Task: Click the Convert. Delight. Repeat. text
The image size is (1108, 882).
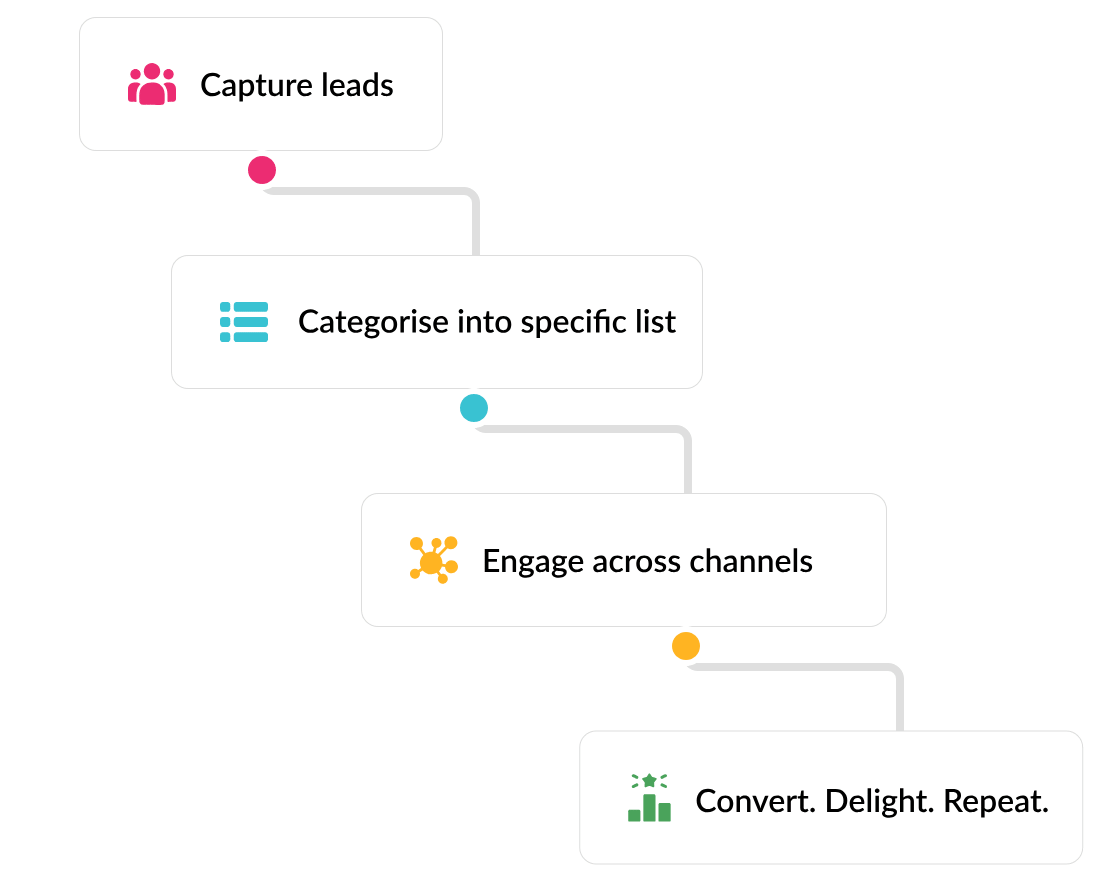Action: 872,801
